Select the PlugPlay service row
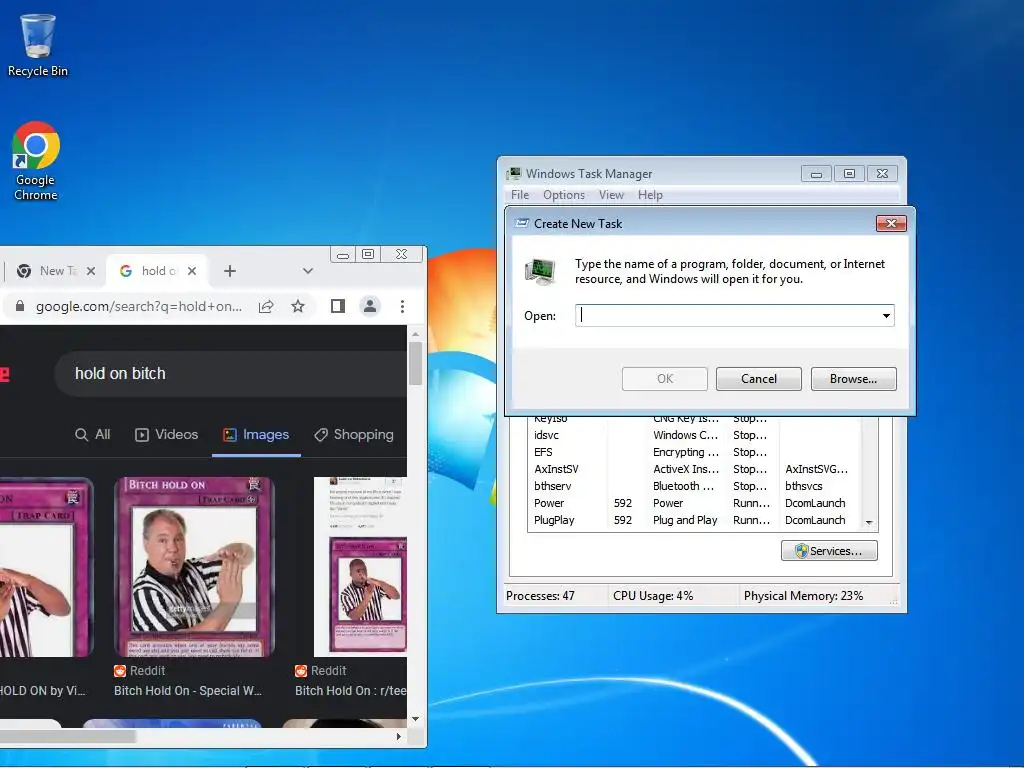 (x=695, y=520)
